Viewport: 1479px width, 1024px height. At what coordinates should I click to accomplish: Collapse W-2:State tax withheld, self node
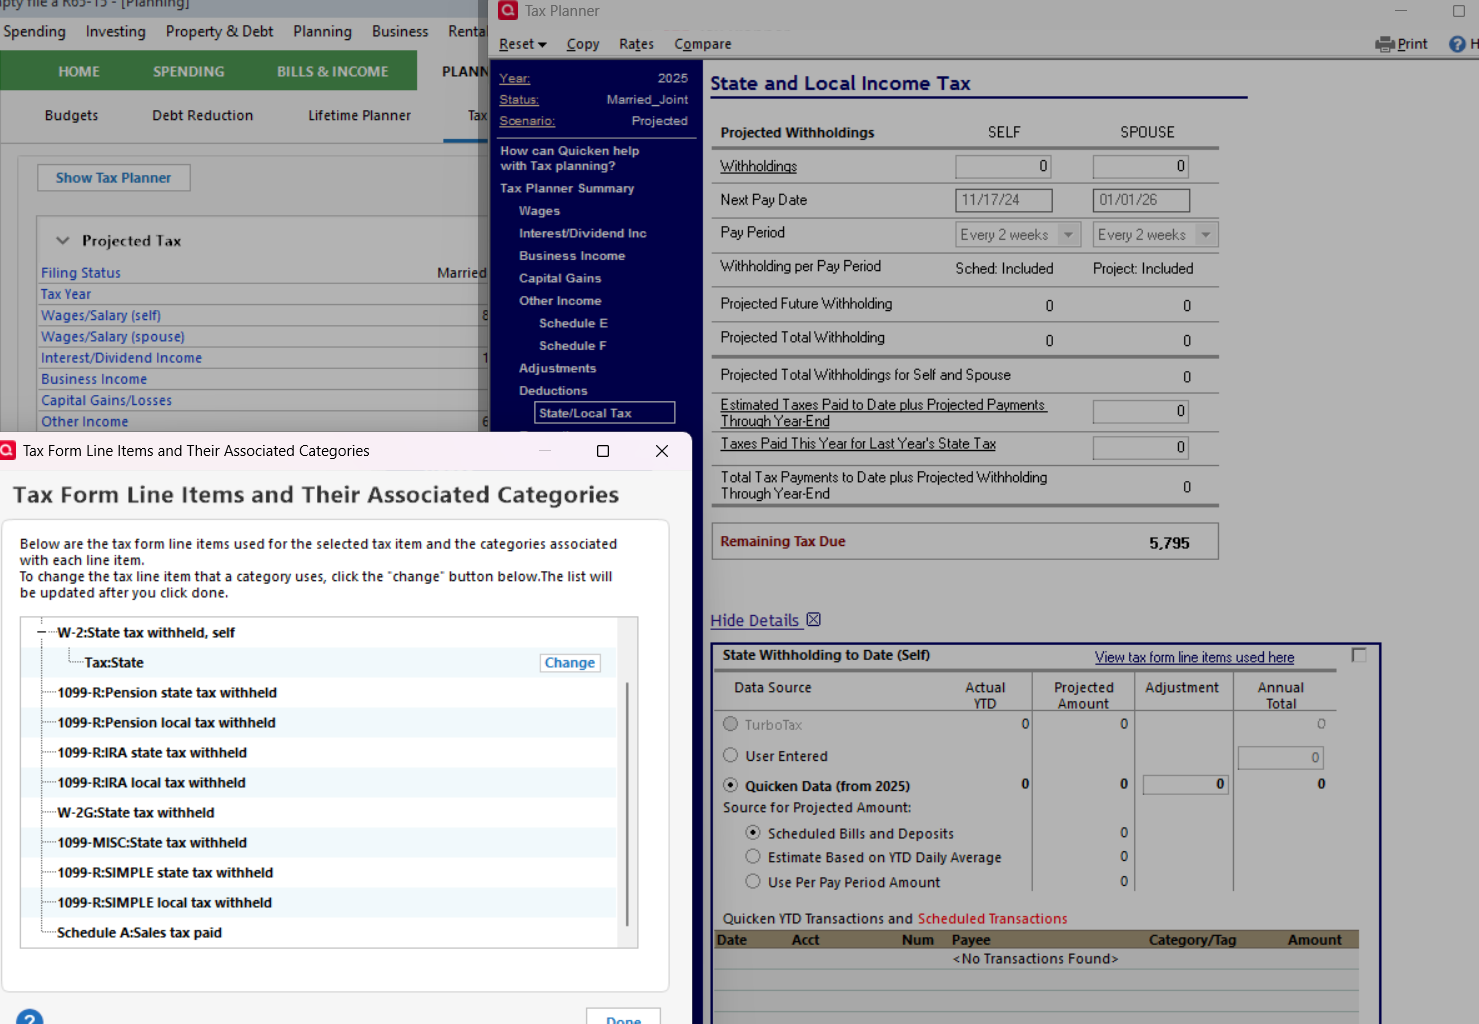point(42,633)
